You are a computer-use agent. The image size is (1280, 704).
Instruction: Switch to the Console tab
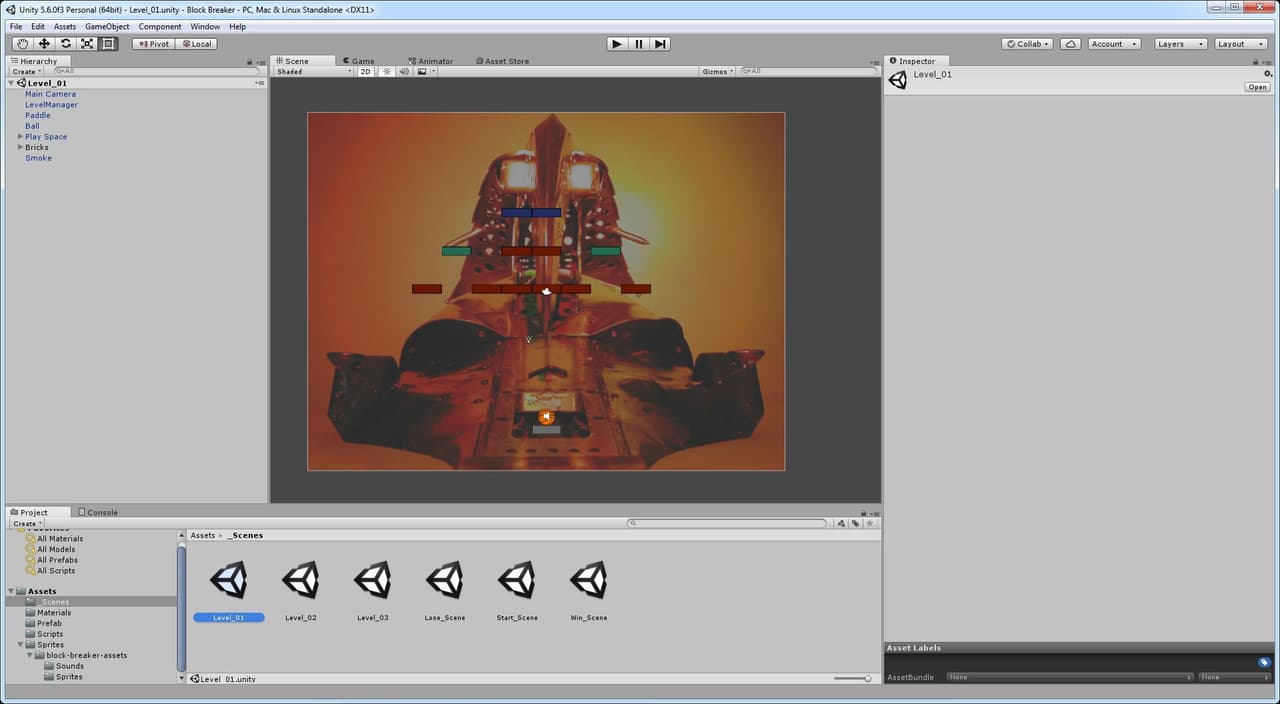tap(98, 512)
